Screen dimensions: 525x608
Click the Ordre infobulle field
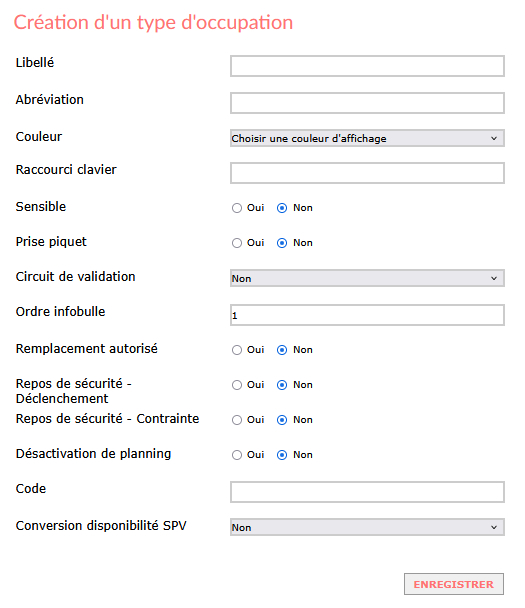click(367, 315)
